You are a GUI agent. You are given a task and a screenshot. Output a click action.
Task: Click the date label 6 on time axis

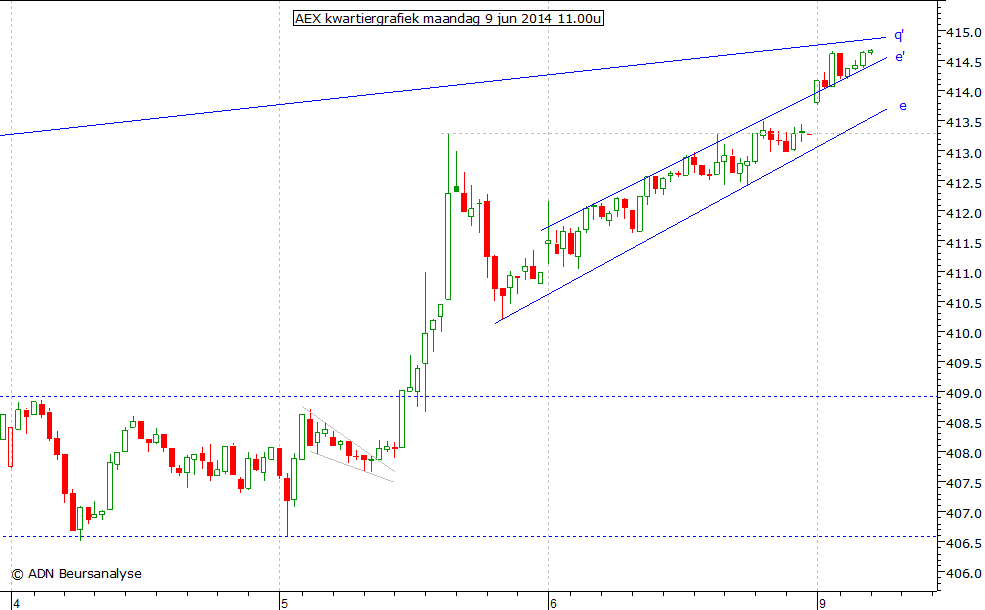pos(553,604)
